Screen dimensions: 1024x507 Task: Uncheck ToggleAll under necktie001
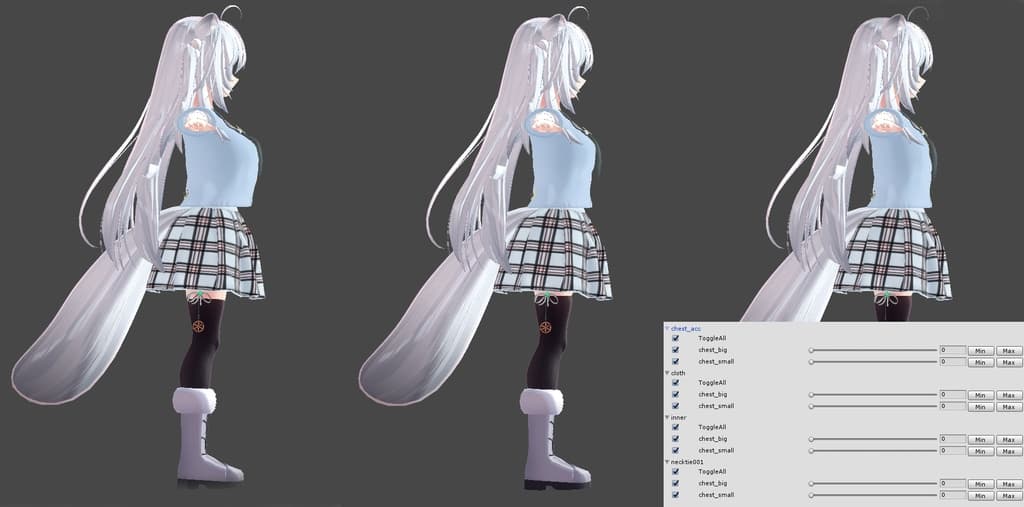[x=676, y=472]
